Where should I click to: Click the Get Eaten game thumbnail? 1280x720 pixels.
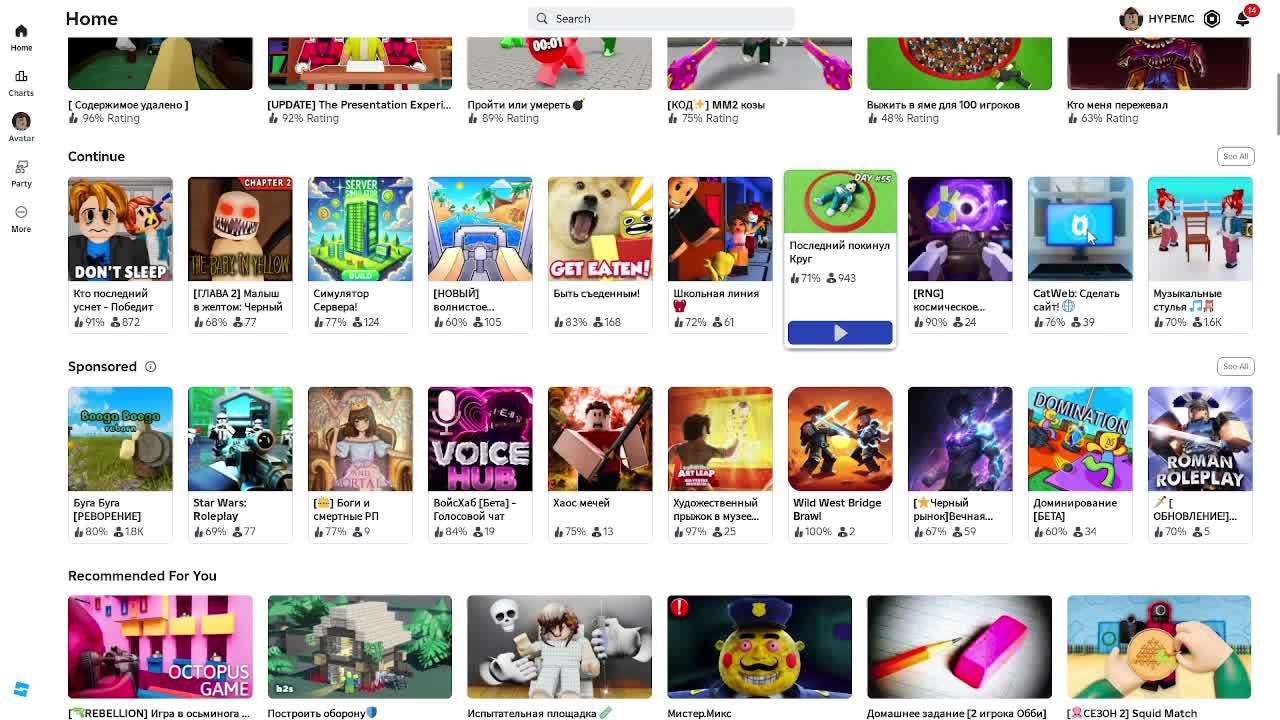click(600, 229)
